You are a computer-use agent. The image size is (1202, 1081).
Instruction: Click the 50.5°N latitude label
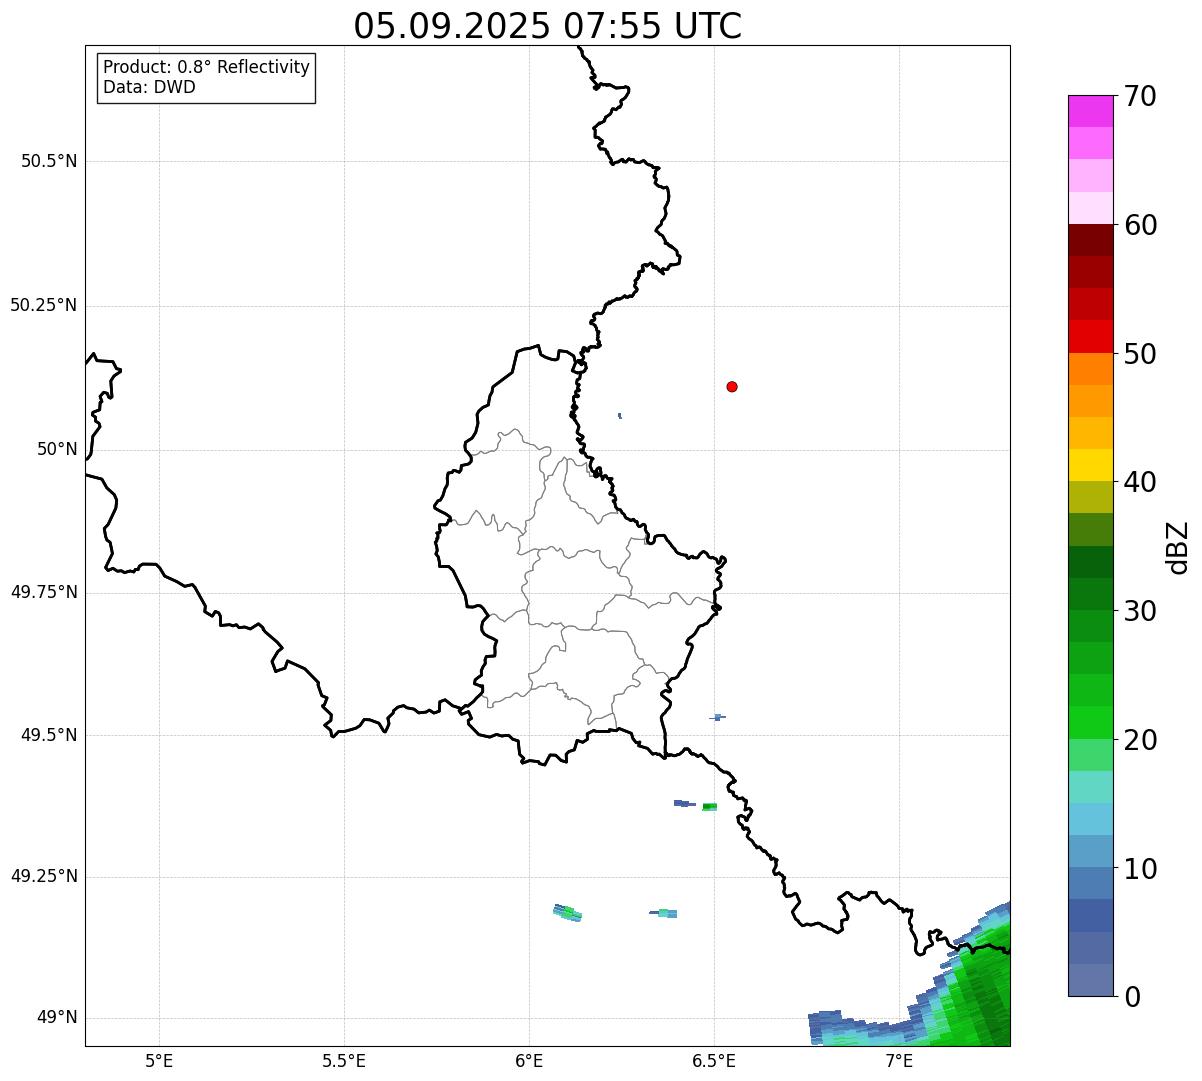49,161
